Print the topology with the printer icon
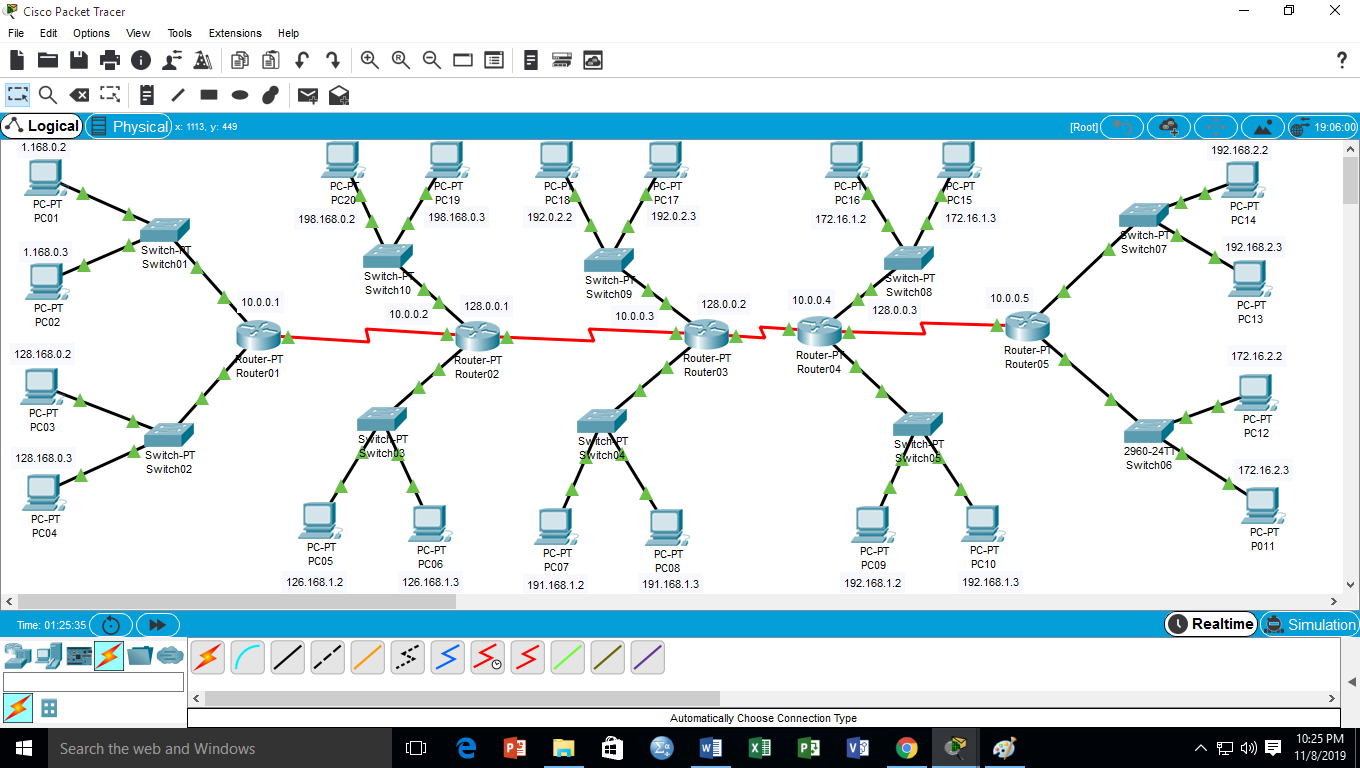 (110, 61)
